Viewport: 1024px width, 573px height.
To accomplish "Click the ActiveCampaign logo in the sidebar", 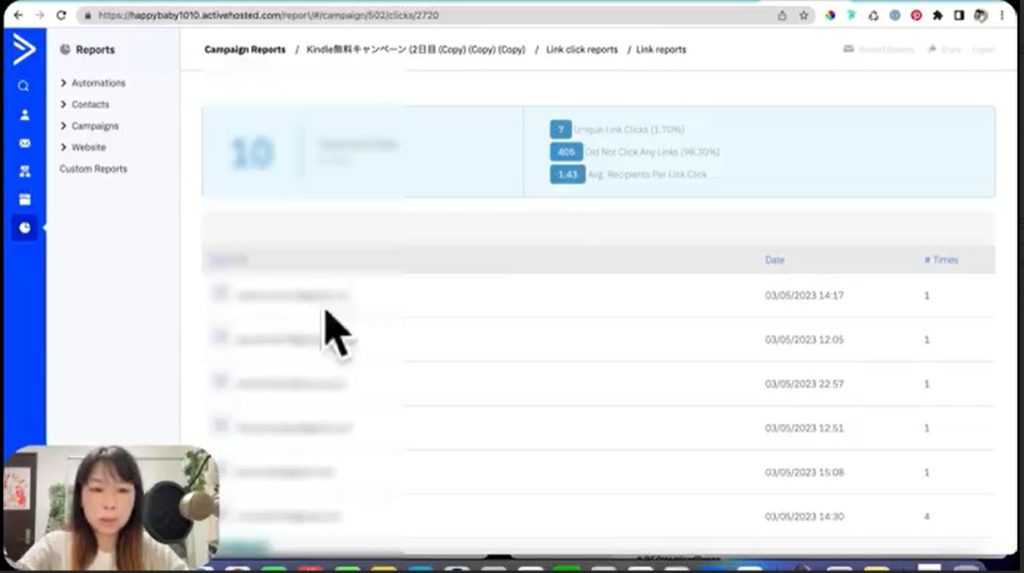I will click(x=23, y=49).
